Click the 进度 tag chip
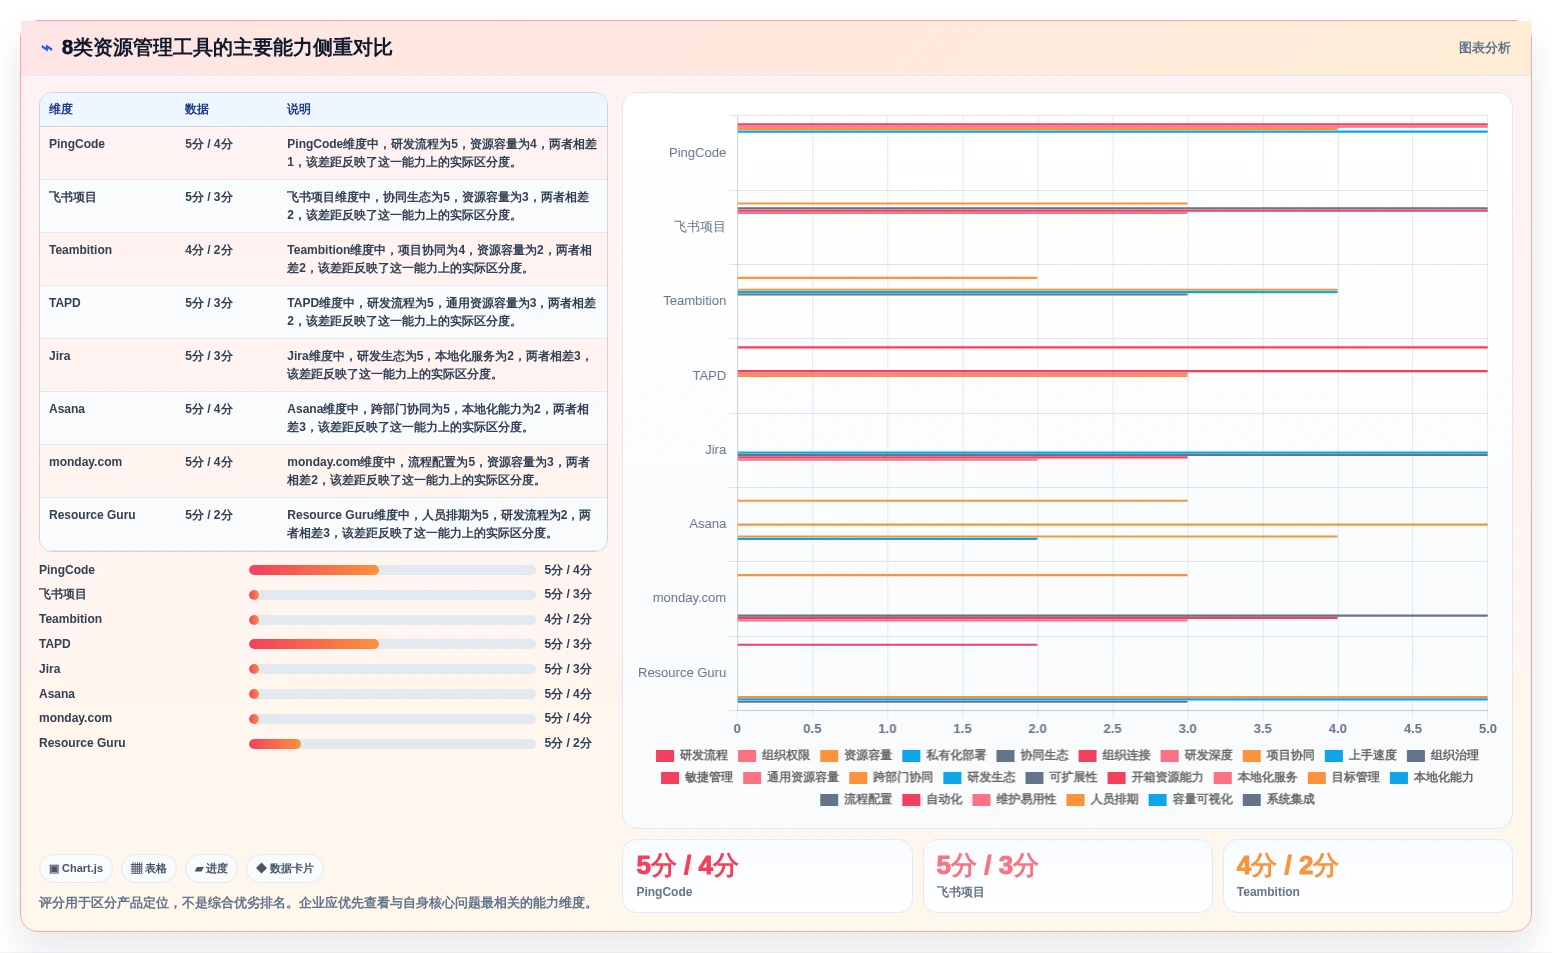The image size is (1552, 953). click(x=211, y=868)
